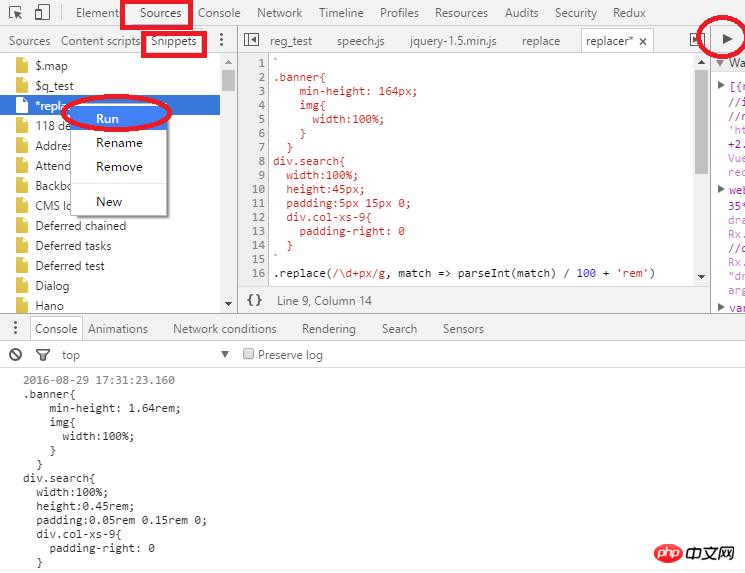This screenshot has width=745, height=573.
Task: Select the Content scripts sub-tab
Action: coord(100,41)
